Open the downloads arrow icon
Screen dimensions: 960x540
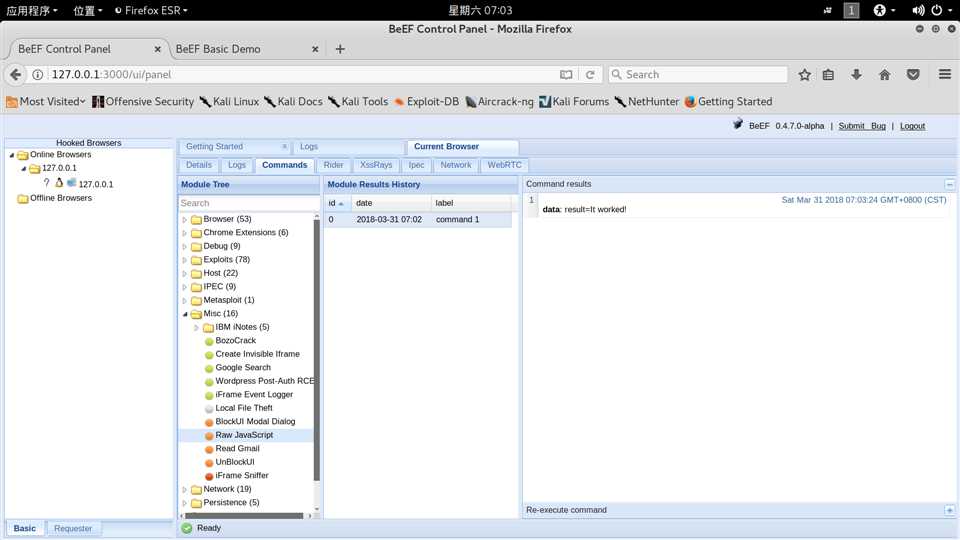[856, 75]
